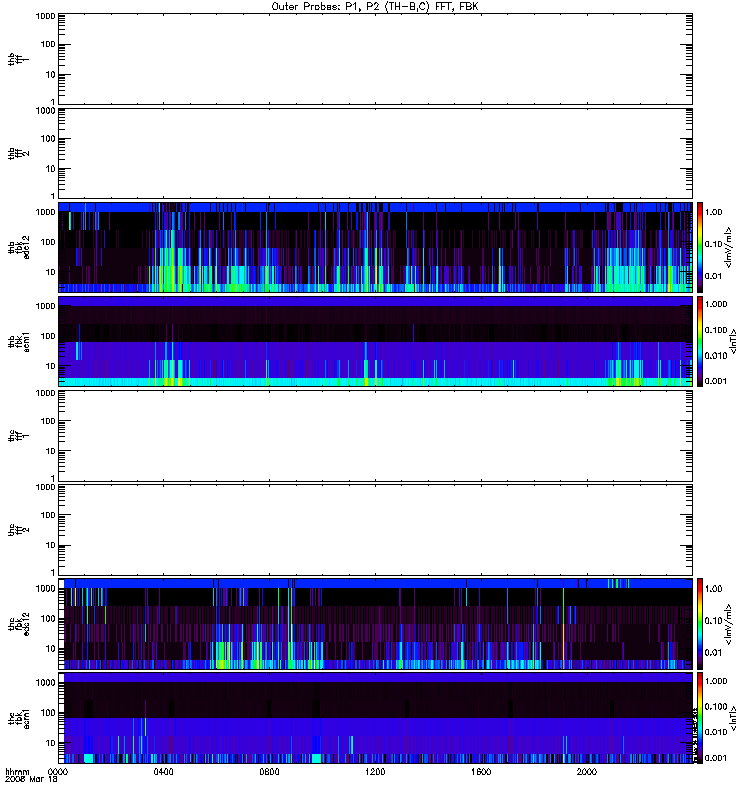The image size is (750, 800).
Task: Click the thc fbk scm1 nT color bar
Action: point(700,718)
